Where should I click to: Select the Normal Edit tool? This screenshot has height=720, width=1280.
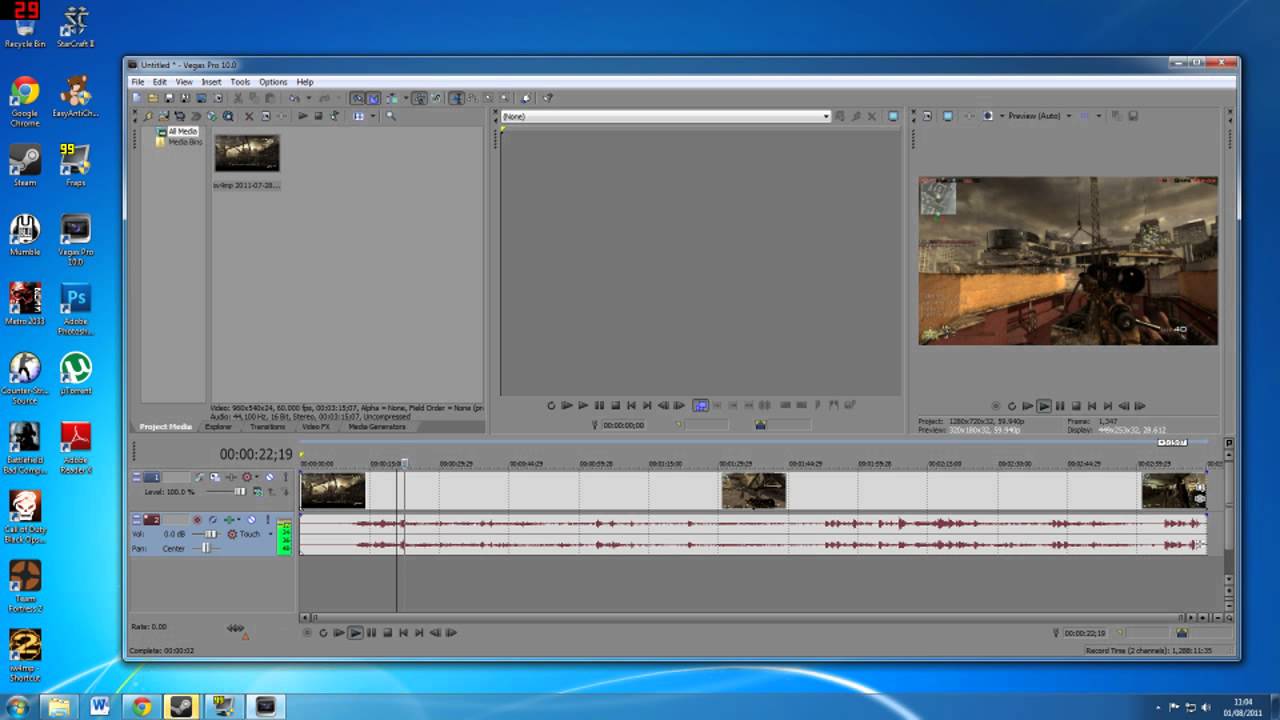pyautogui.click(x=455, y=98)
